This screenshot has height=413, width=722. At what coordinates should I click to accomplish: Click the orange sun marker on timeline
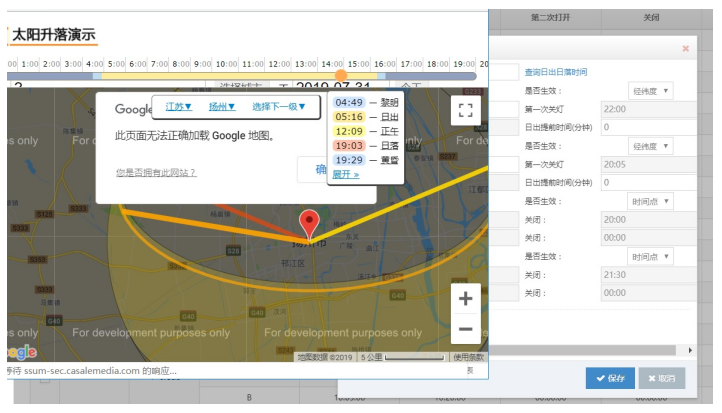click(342, 75)
